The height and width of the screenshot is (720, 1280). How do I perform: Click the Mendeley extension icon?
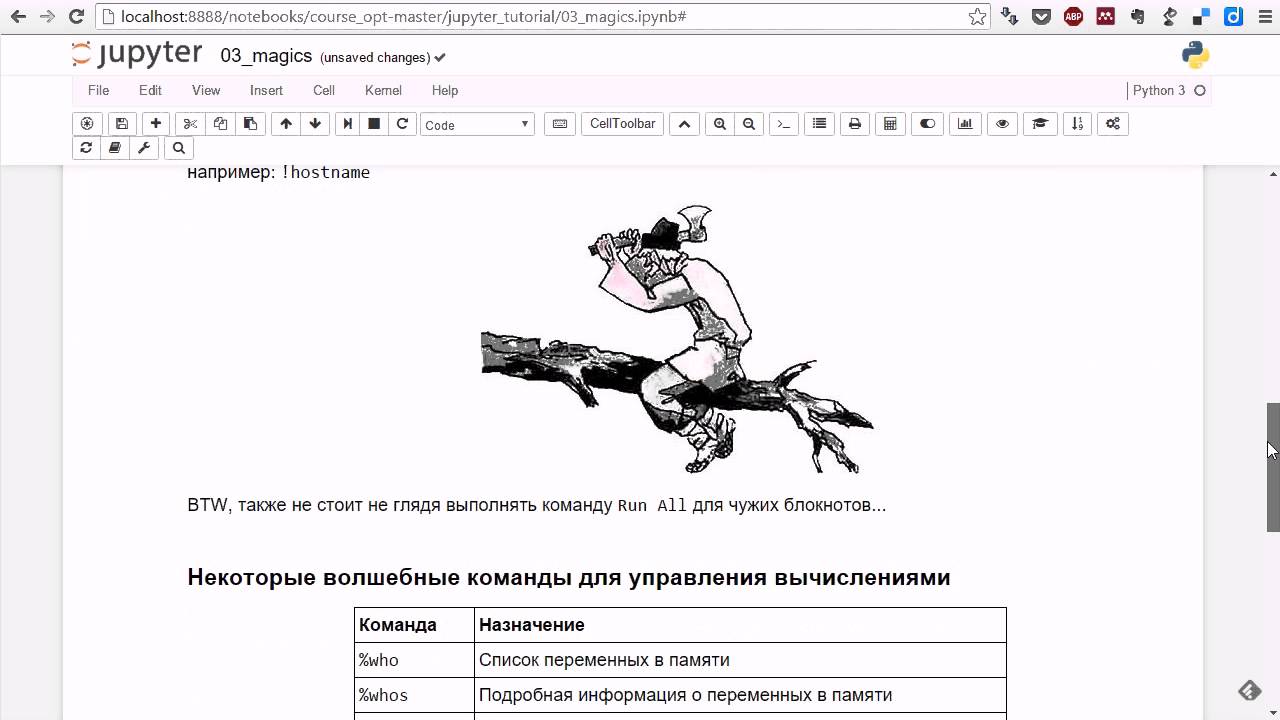pos(1105,16)
